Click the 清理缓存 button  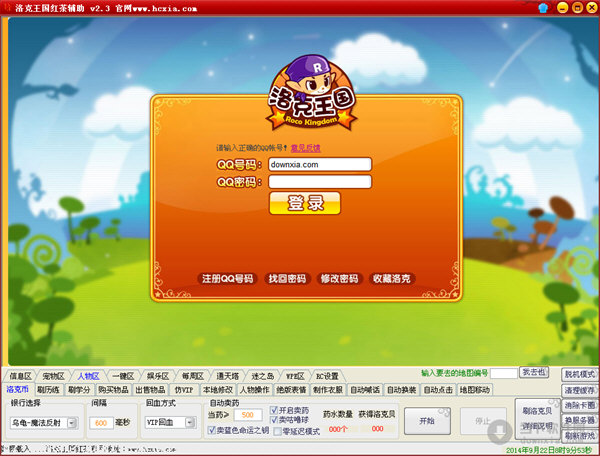pos(580,390)
